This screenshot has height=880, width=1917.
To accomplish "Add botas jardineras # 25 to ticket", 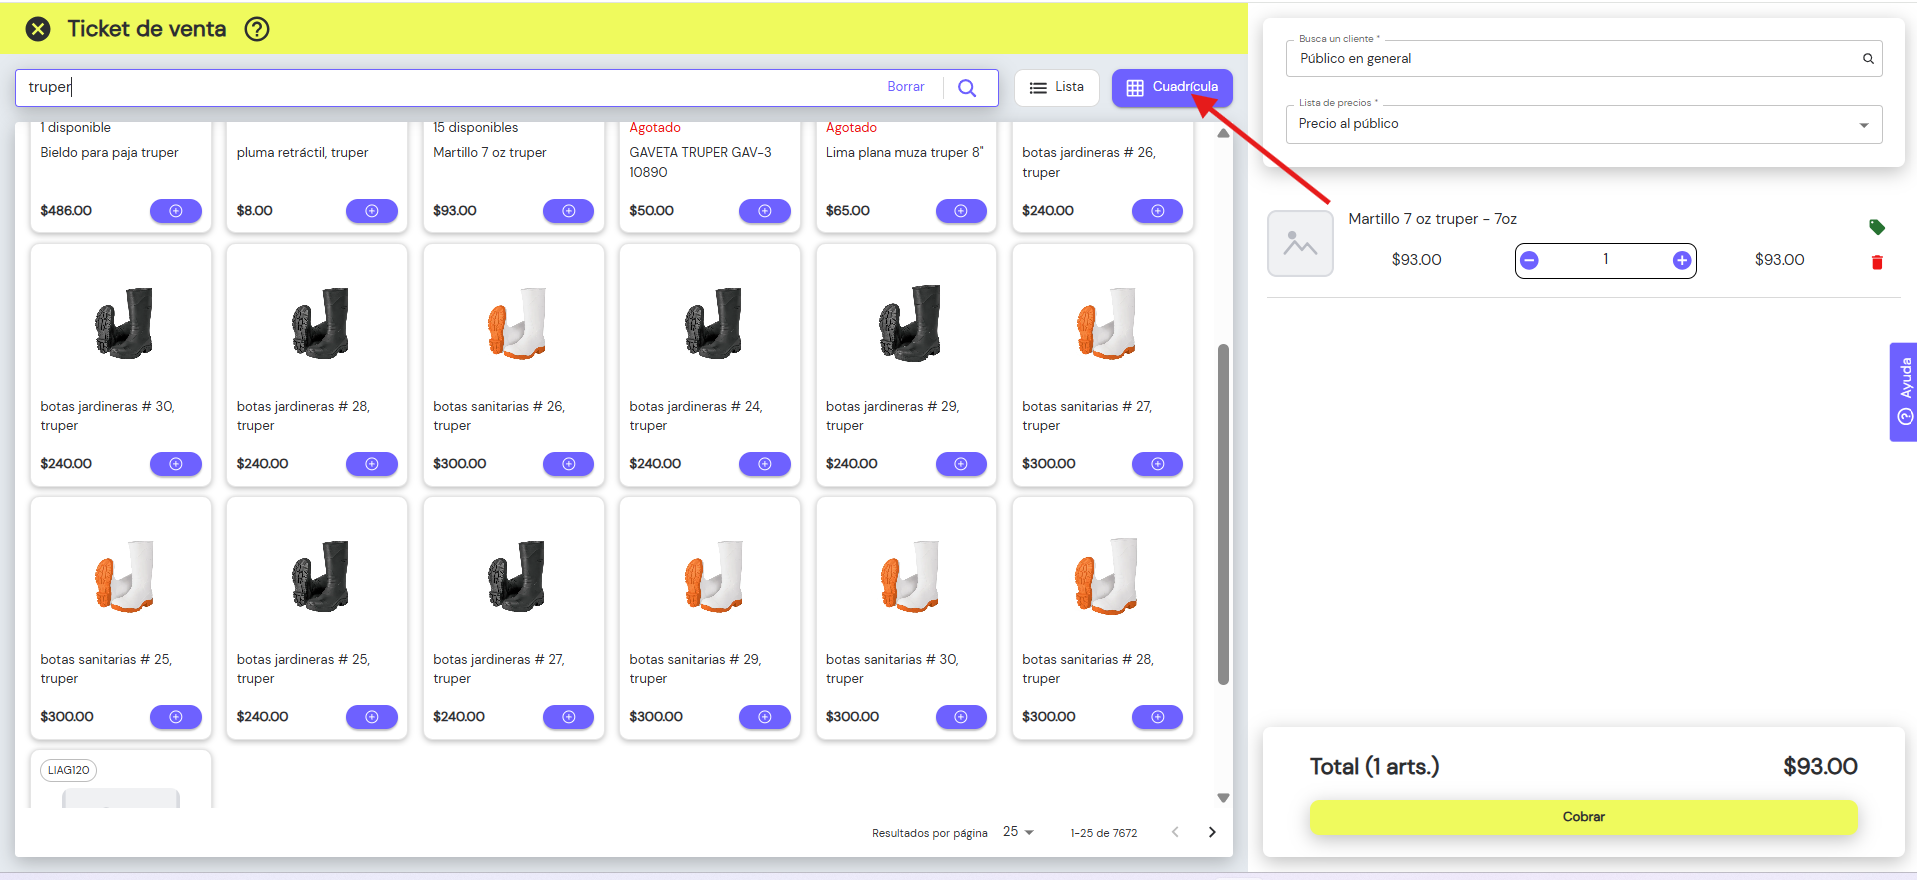I will coord(372,717).
